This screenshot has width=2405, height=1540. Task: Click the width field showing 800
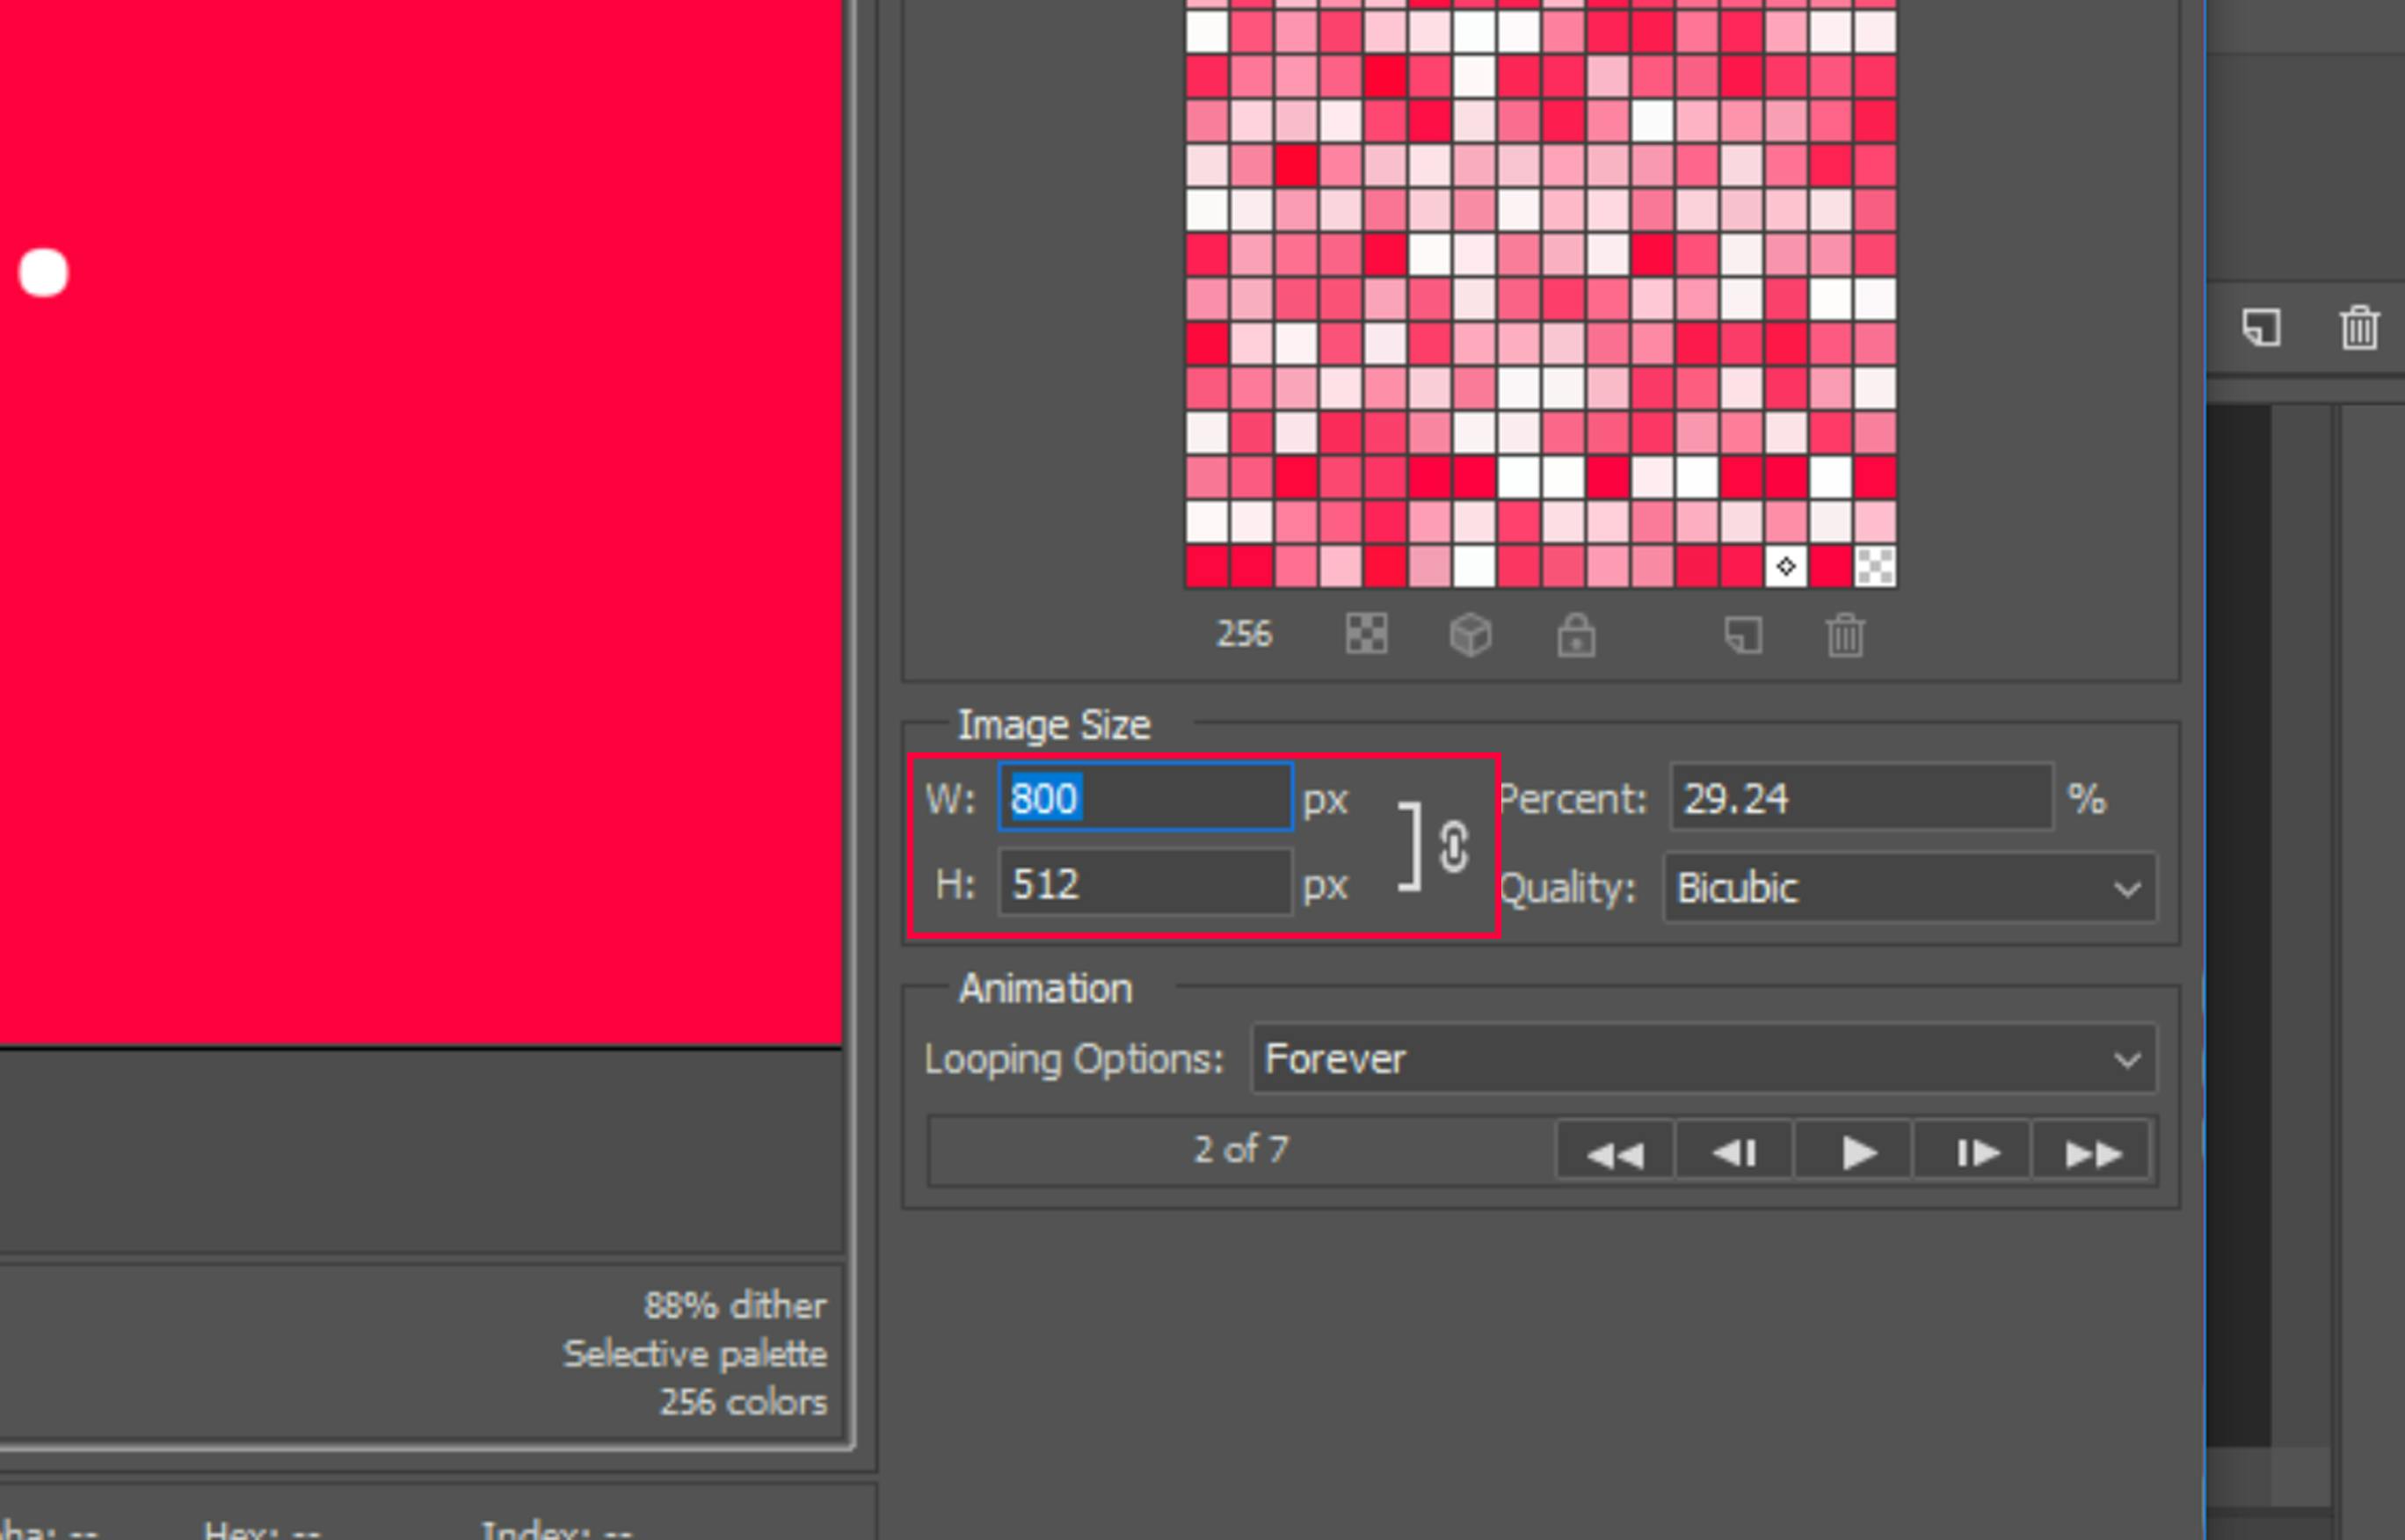[x=1145, y=797]
